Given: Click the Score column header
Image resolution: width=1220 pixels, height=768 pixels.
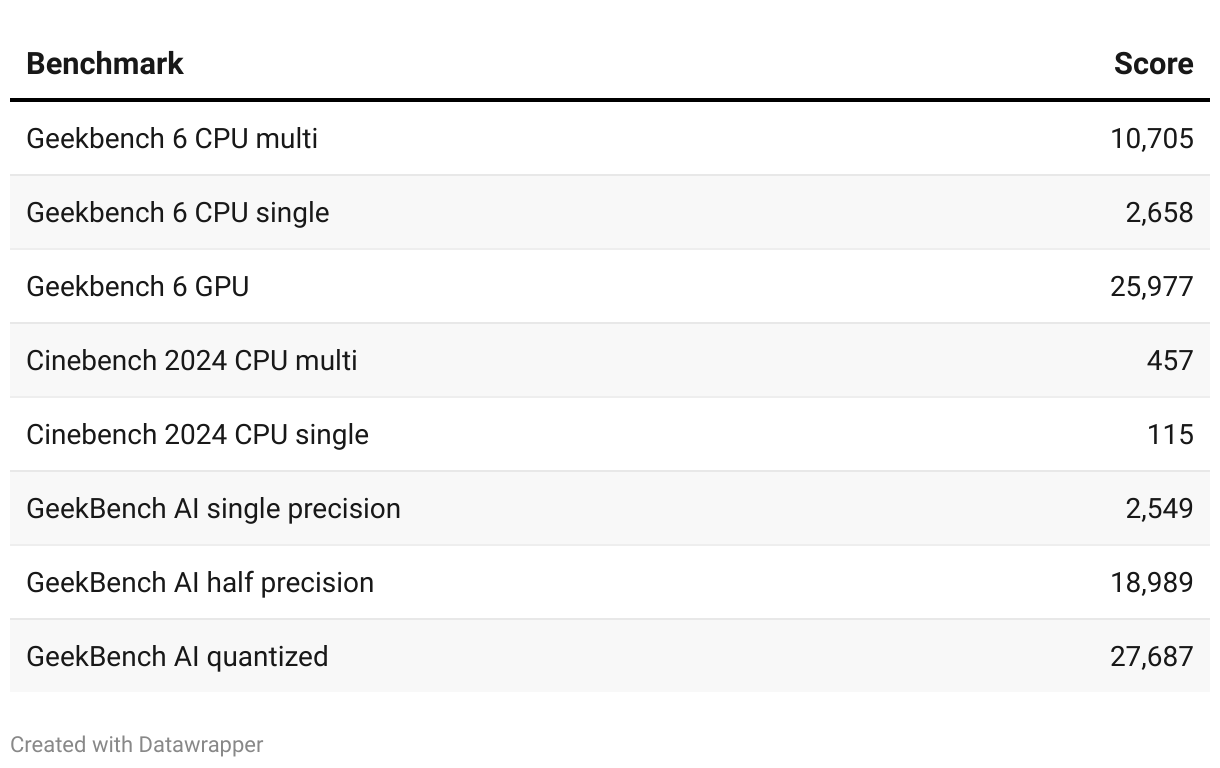Looking at the screenshot, I should point(1153,64).
